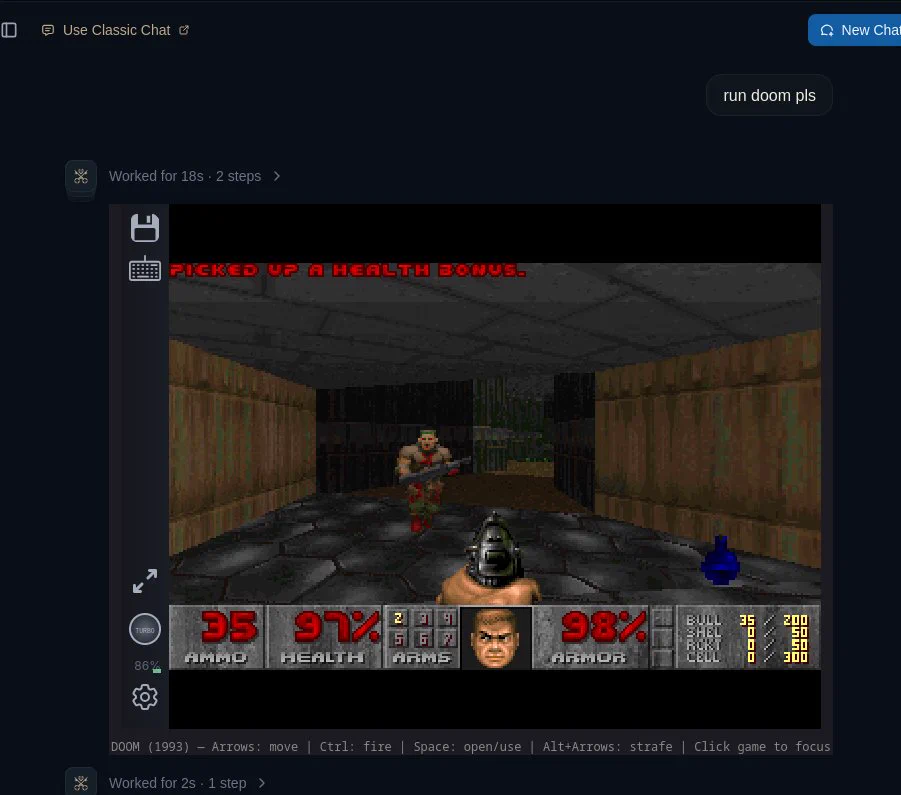901x795 pixels.
Task: Click 'Click game to focus' caption text
Action: coord(762,746)
